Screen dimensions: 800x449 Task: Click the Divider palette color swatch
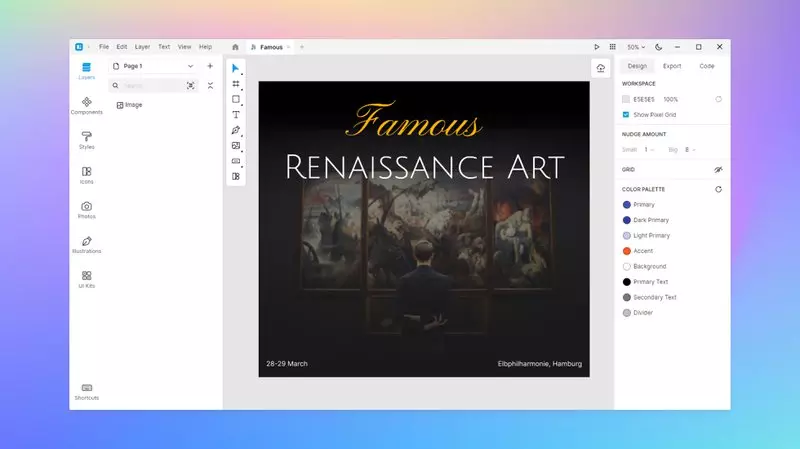click(x=627, y=313)
